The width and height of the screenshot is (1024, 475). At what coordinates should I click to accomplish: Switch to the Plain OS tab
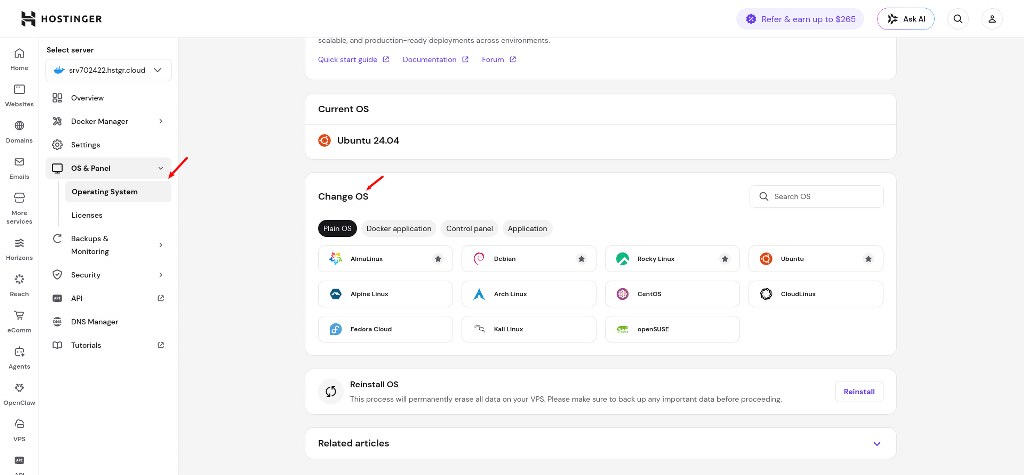[x=338, y=229]
